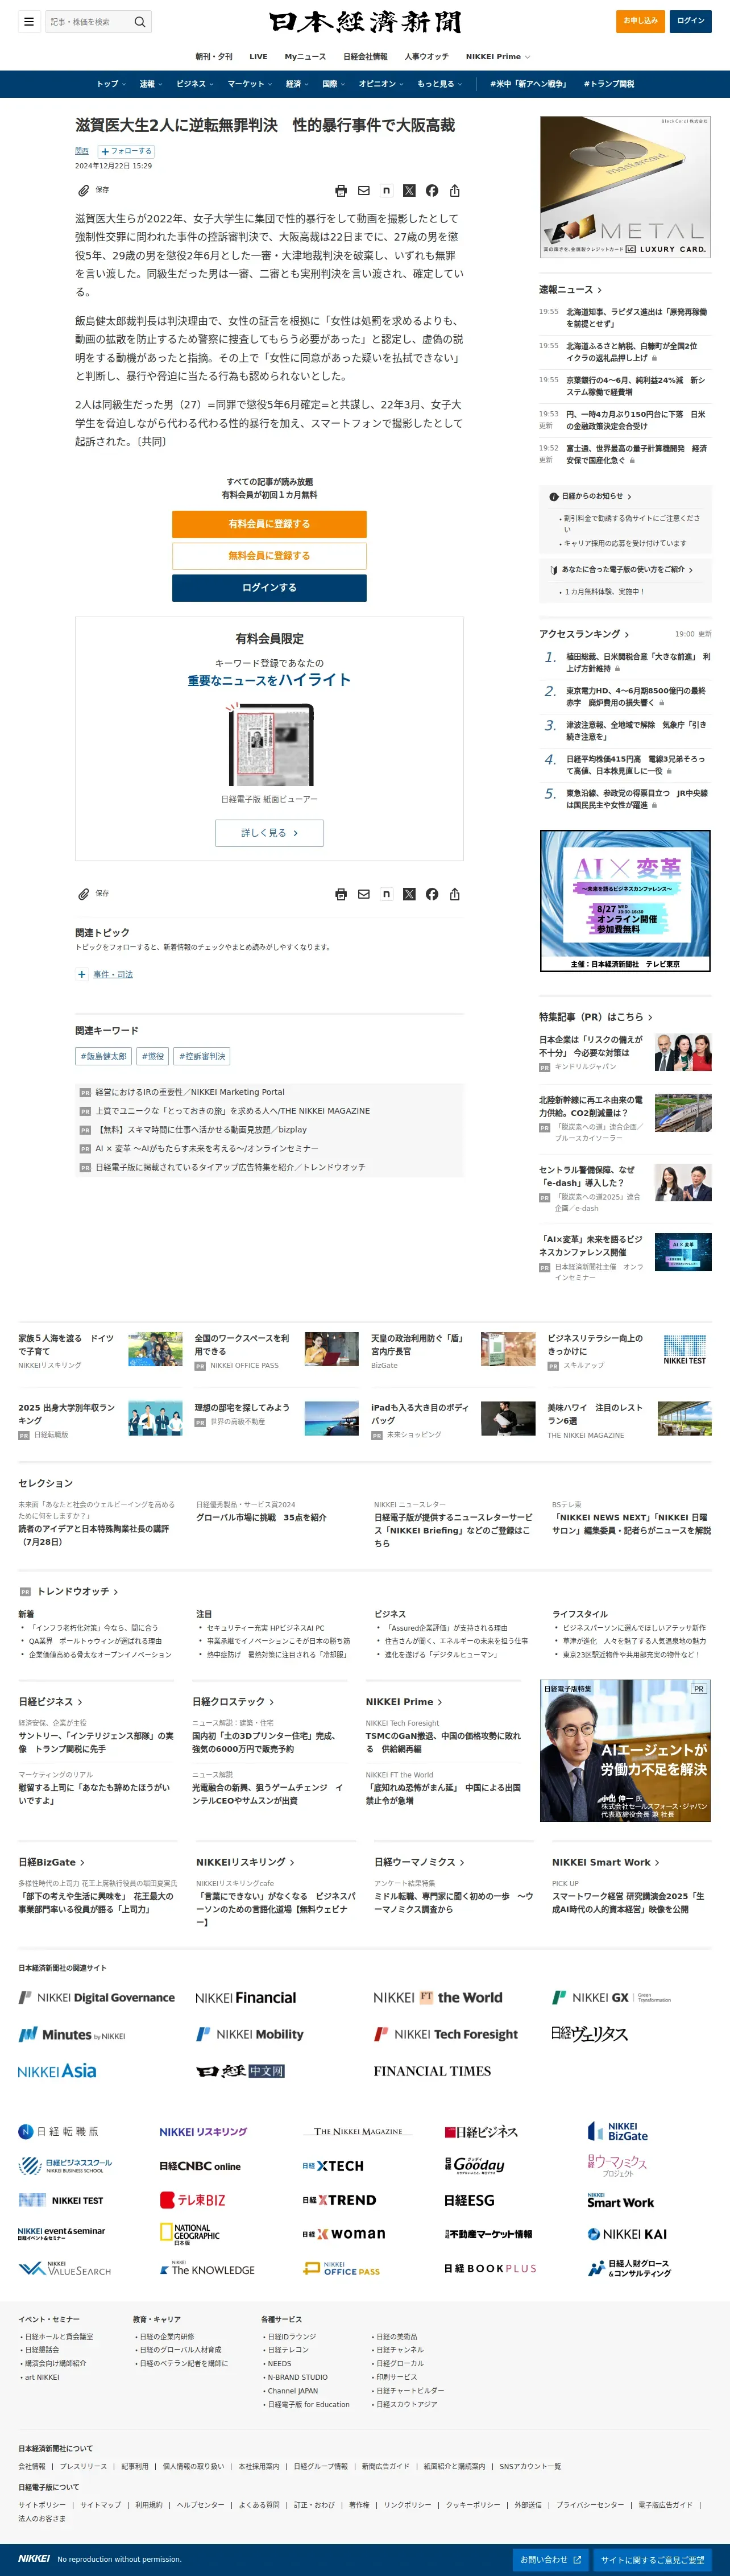Click the mail icon above 関連トピック

pyautogui.click(x=364, y=894)
